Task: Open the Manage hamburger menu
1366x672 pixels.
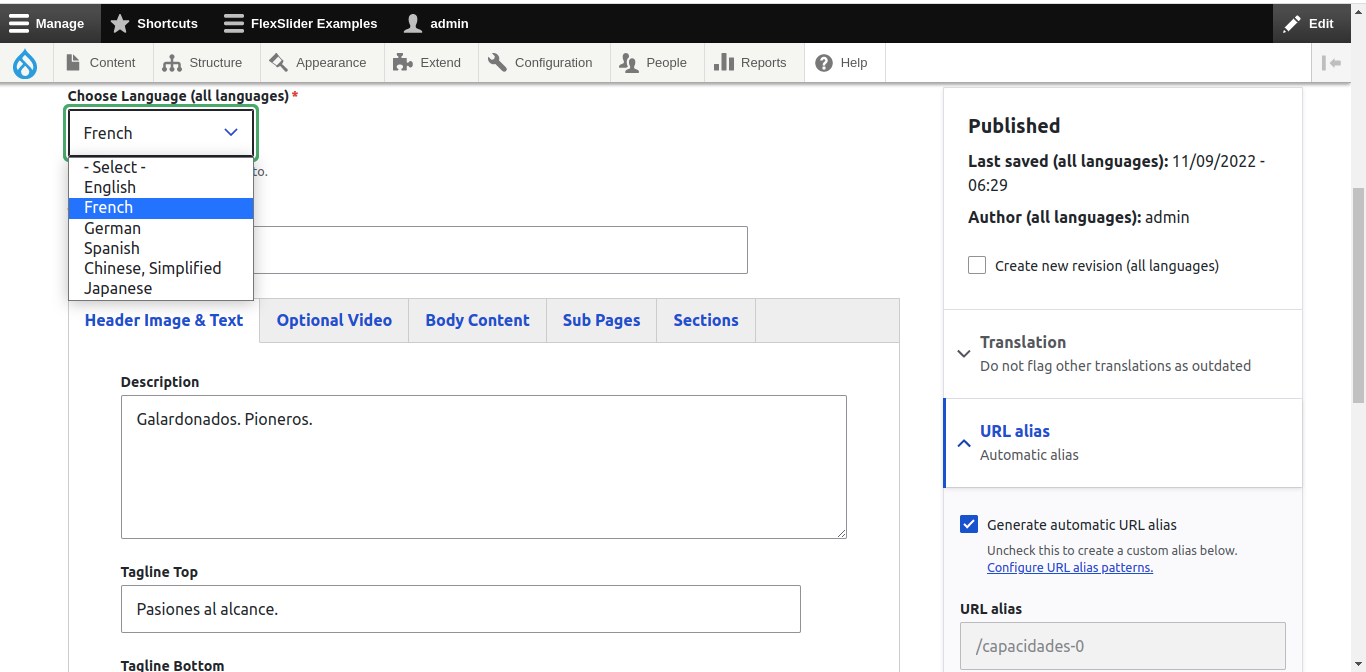Action: click(20, 23)
